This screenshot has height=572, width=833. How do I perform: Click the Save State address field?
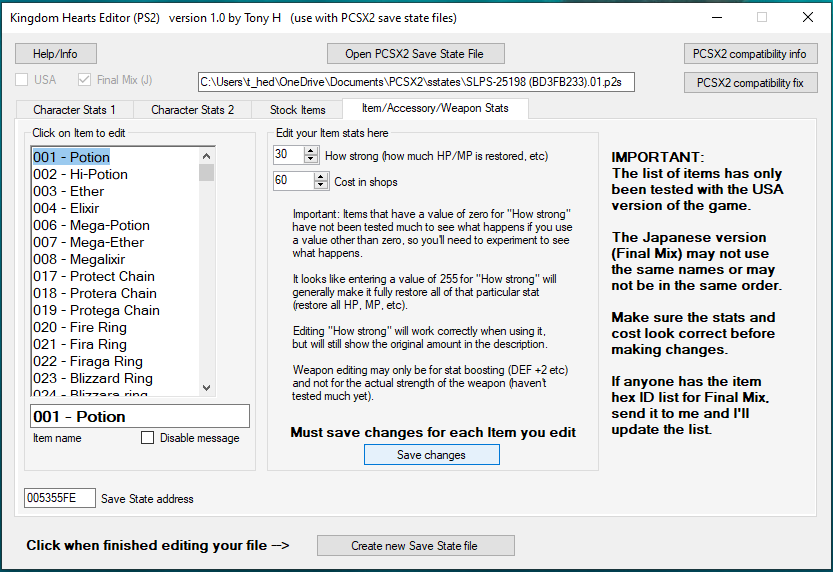tap(59, 498)
